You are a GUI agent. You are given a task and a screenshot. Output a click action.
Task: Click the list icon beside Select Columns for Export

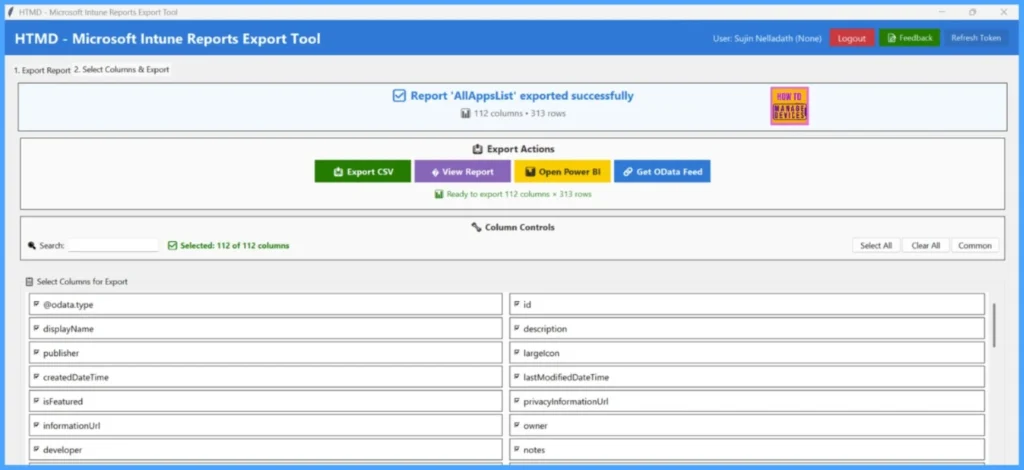[29, 282]
